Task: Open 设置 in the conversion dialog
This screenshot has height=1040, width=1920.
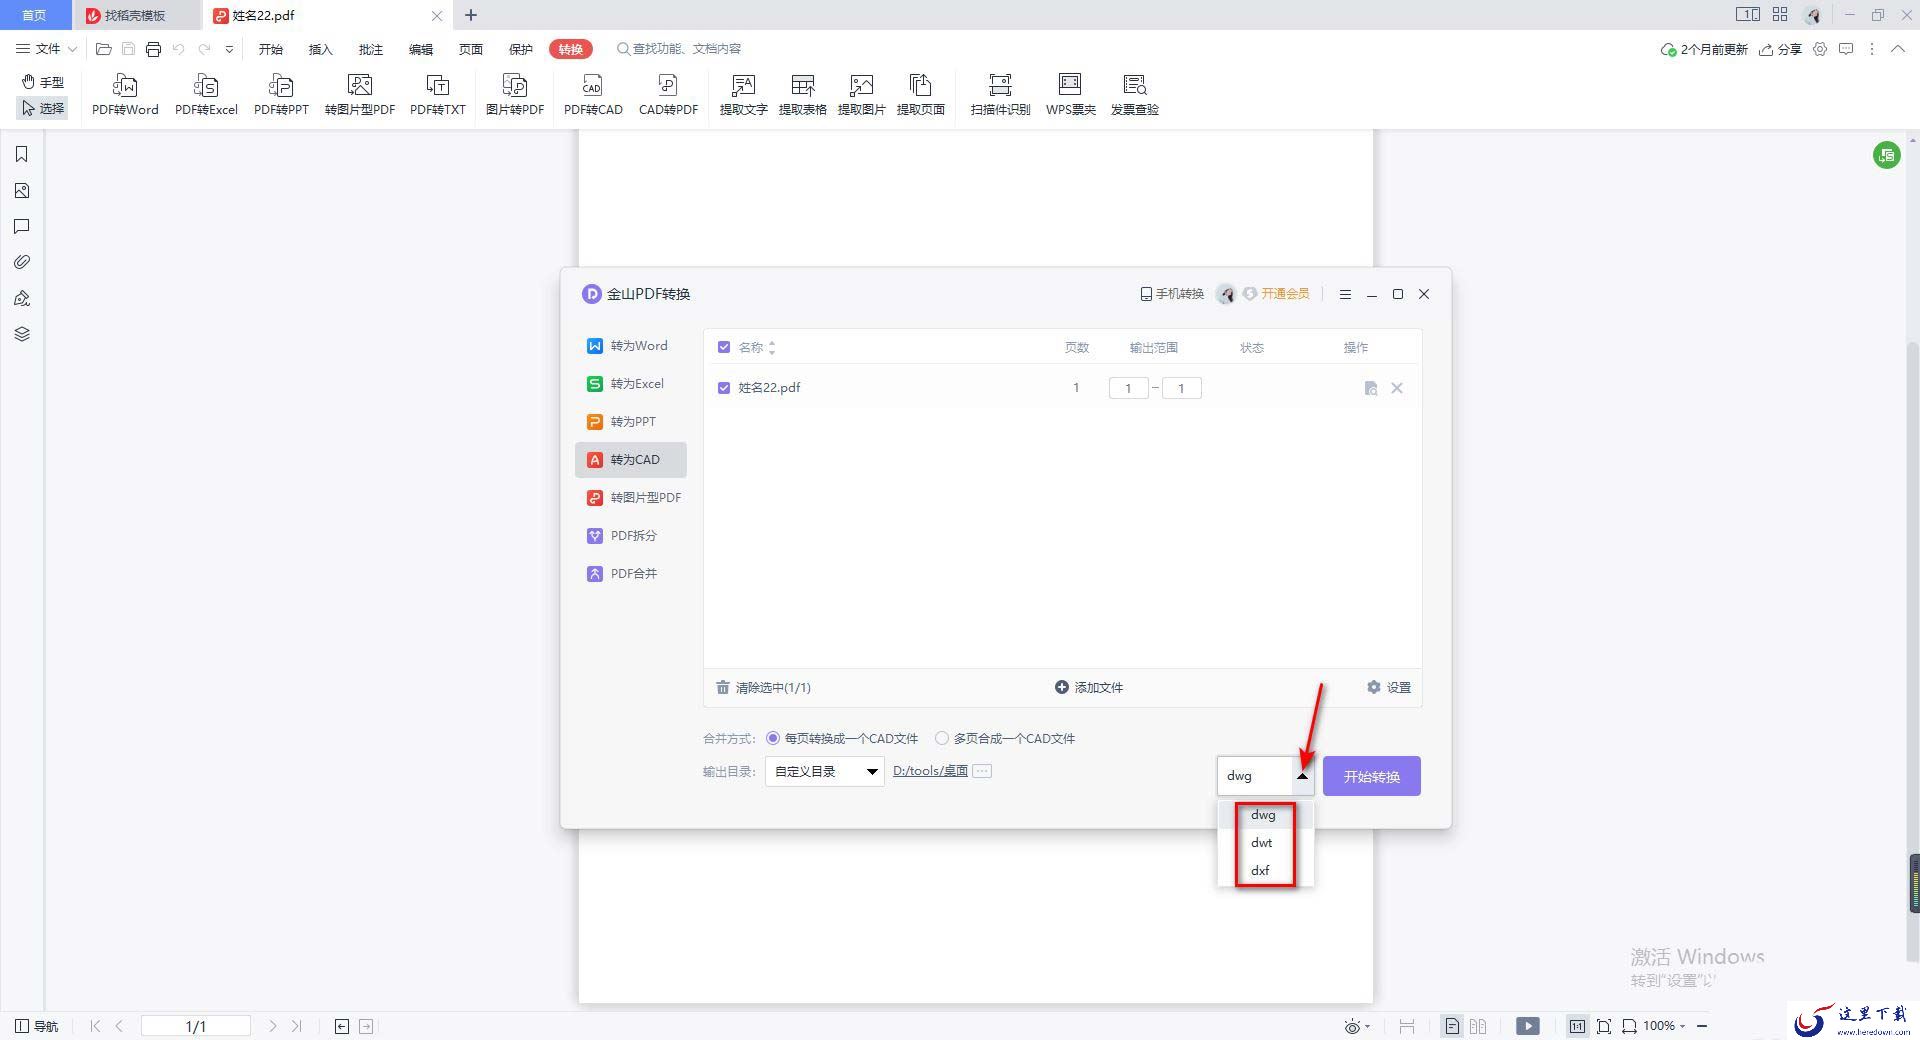Action: 1389,688
